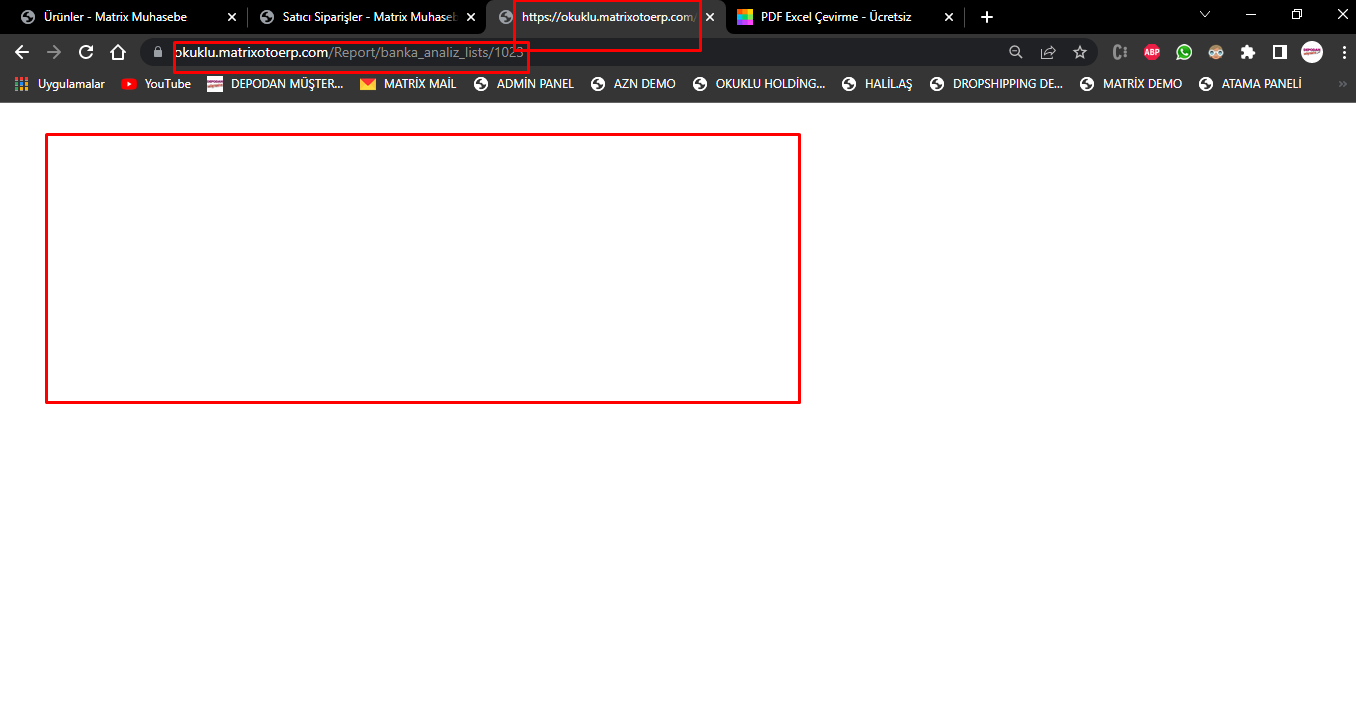Open the Extensions puzzle menu
1356x719 pixels.
click(1247, 52)
